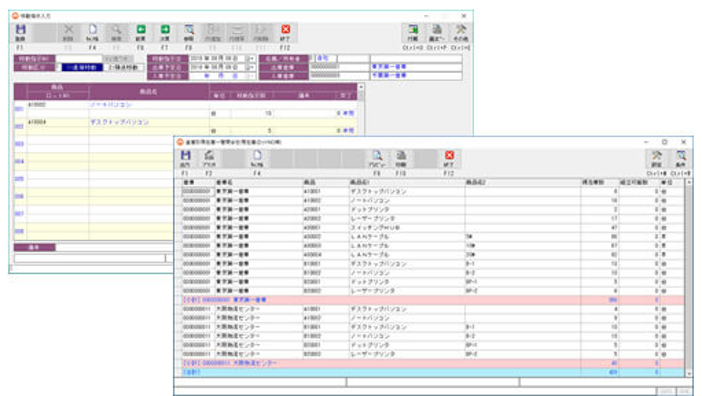Click the pink 大阪物流センター subtotal row
Screen dimensions: 702x396
pyautogui.click(x=432, y=363)
